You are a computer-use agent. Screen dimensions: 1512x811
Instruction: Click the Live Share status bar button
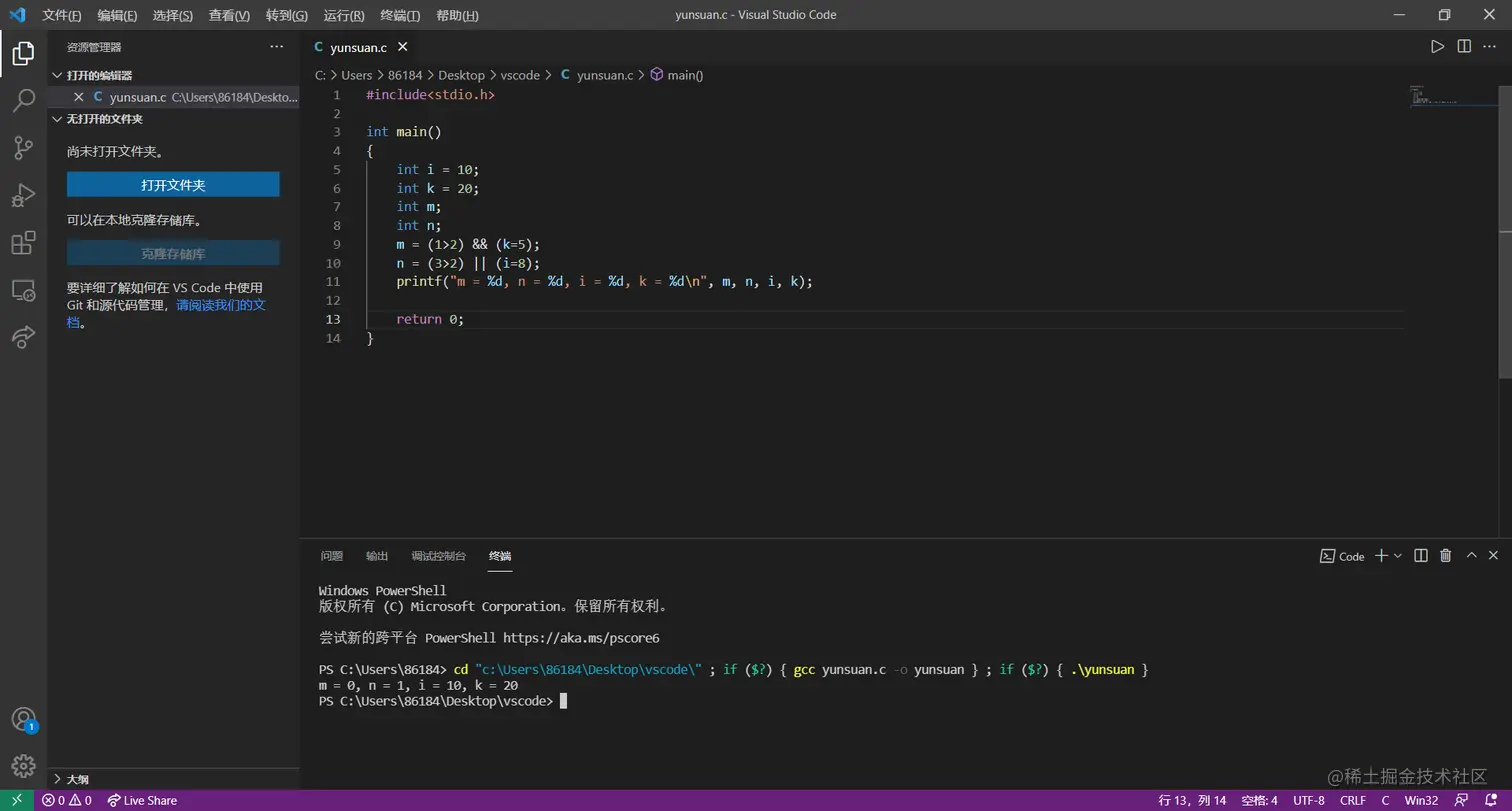tap(142, 800)
